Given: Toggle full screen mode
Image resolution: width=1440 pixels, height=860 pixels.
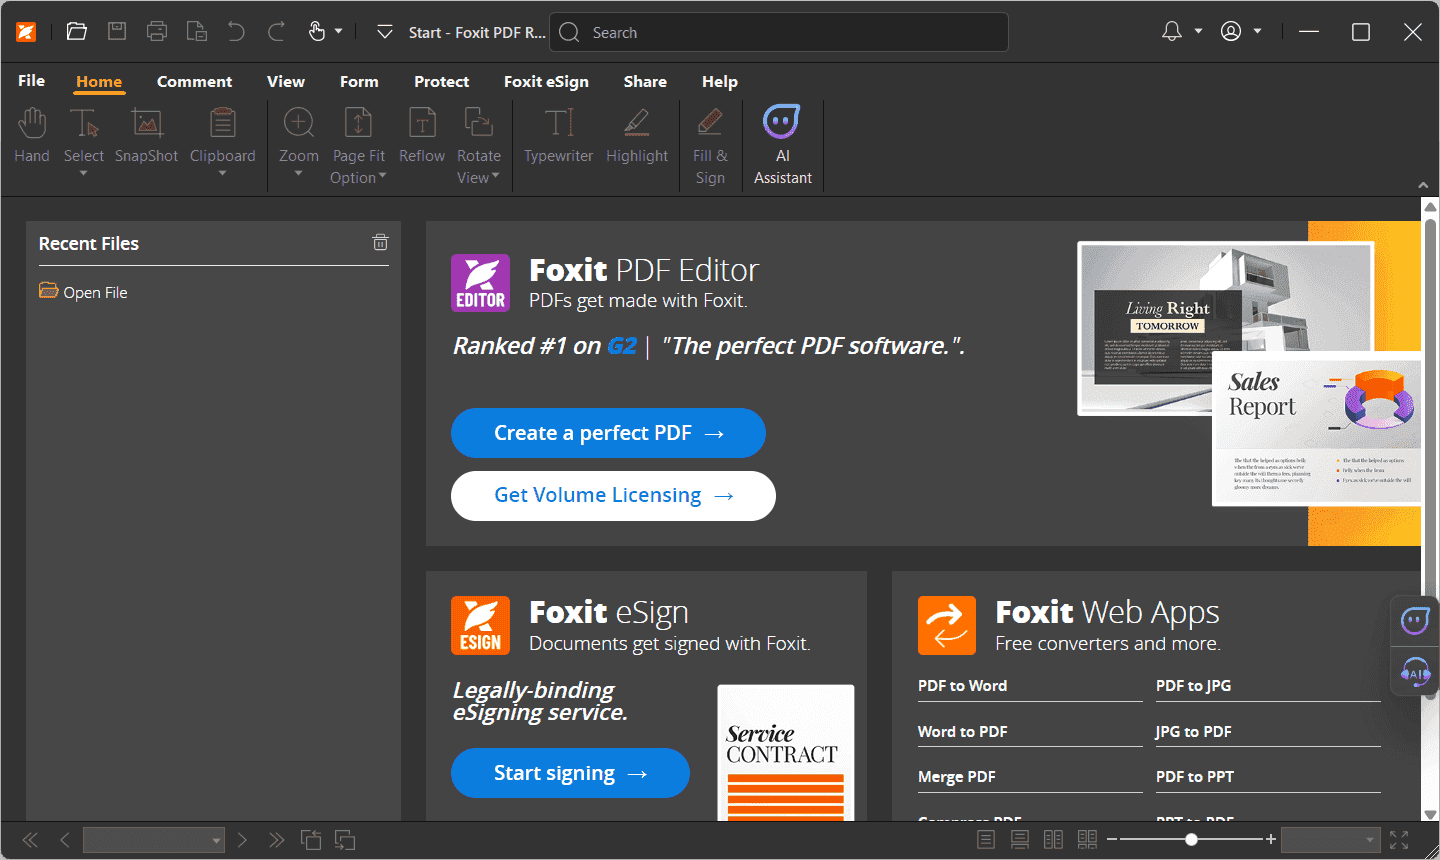Looking at the screenshot, I should [1399, 840].
